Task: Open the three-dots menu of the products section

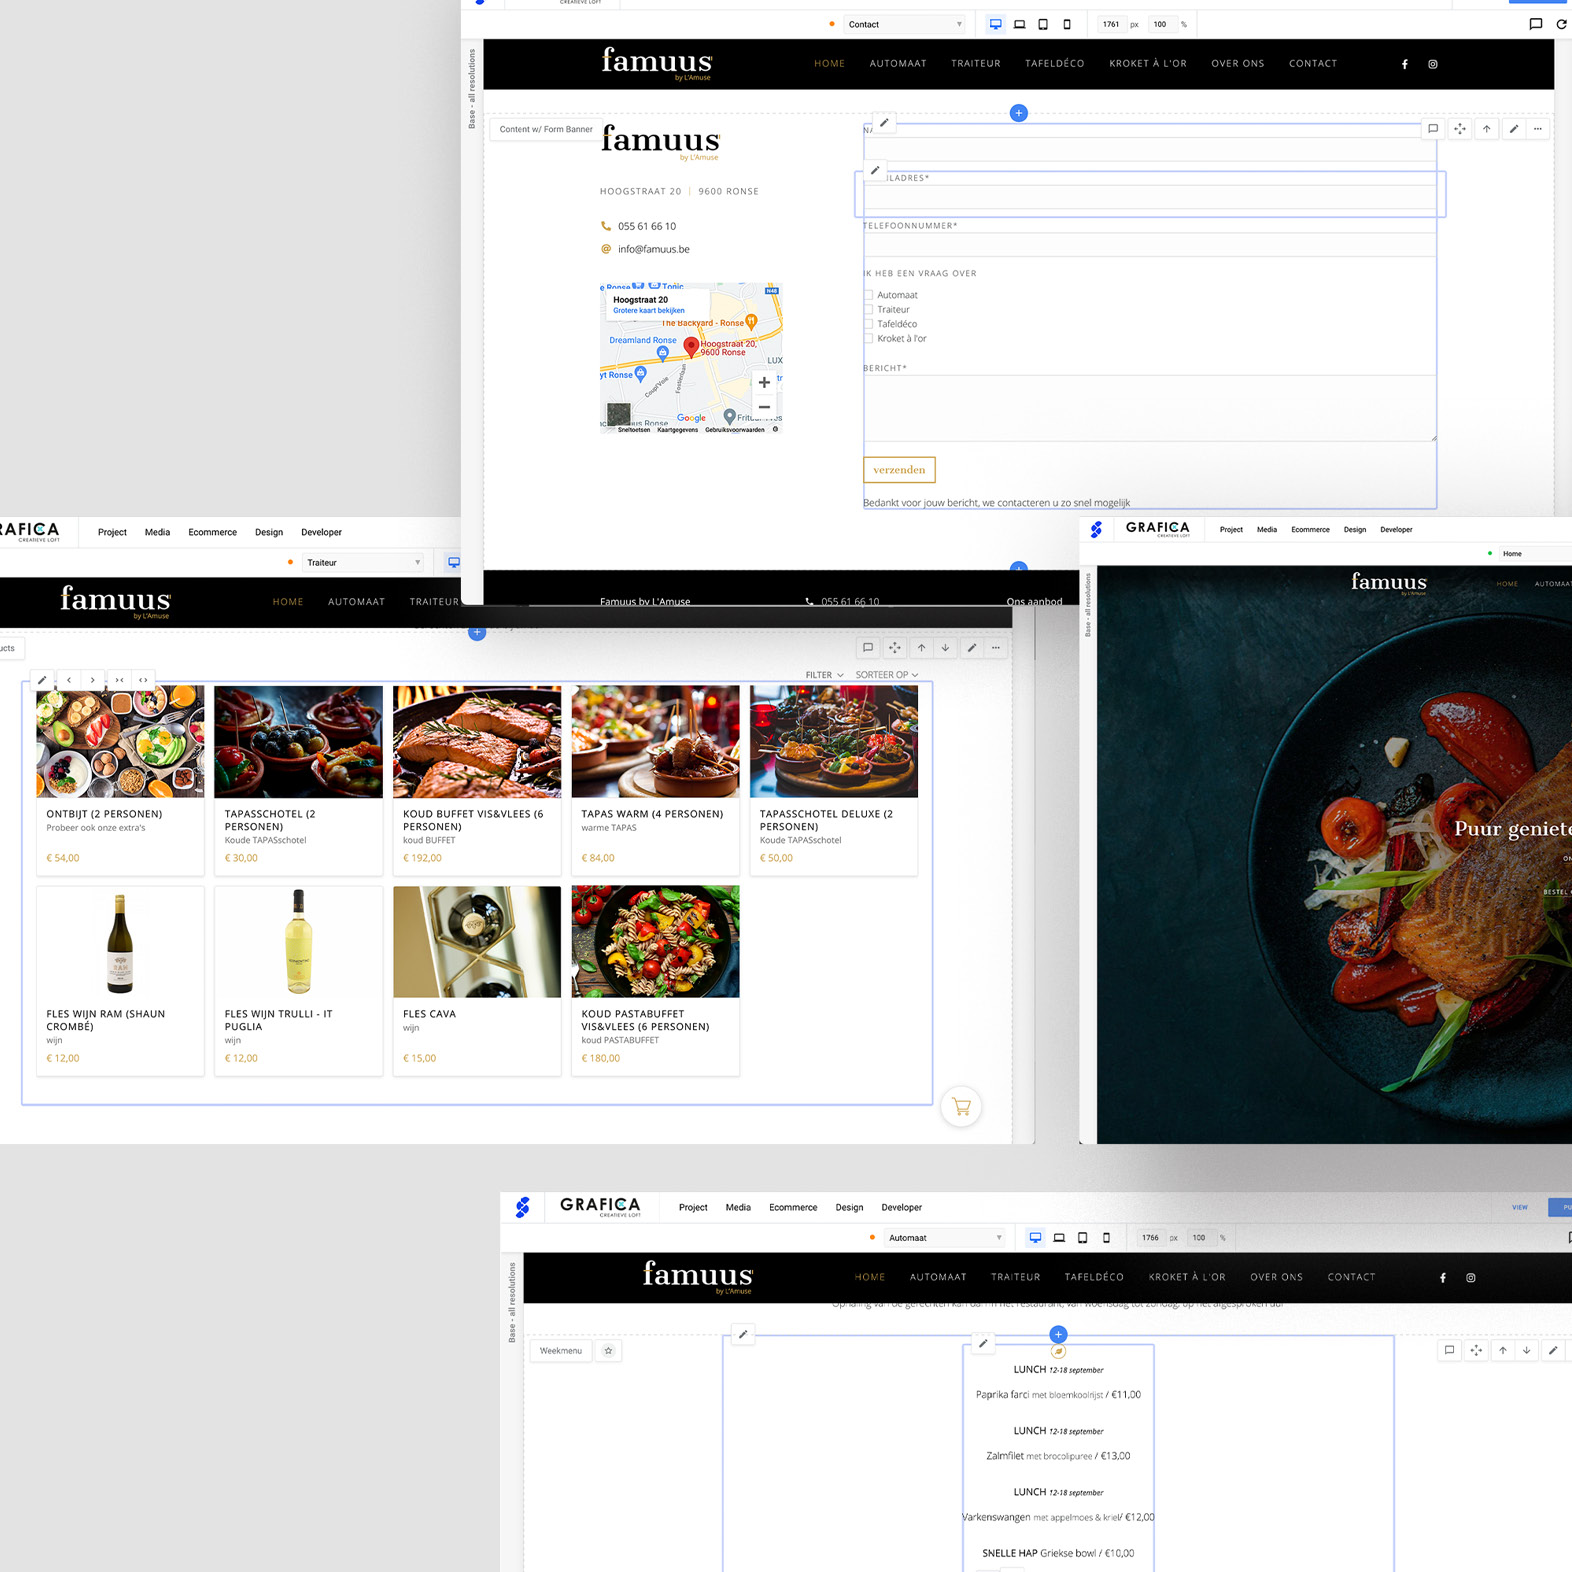Action: click(x=996, y=648)
